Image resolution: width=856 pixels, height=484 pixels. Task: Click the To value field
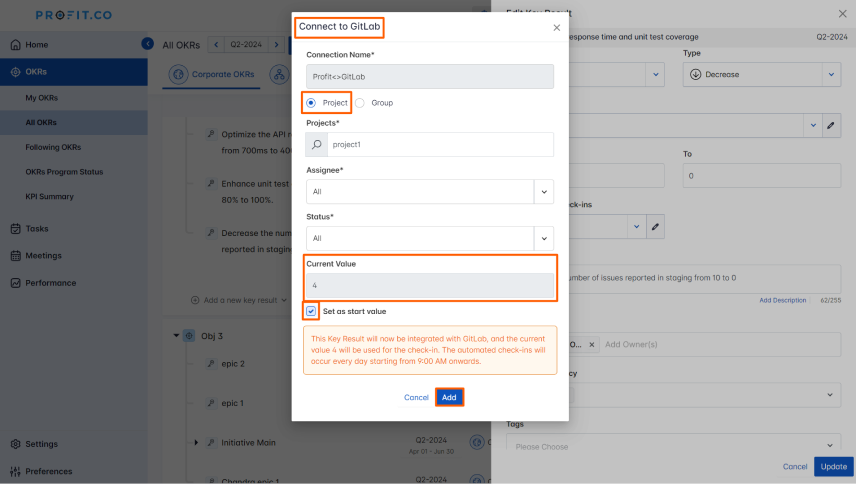(762, 176)
